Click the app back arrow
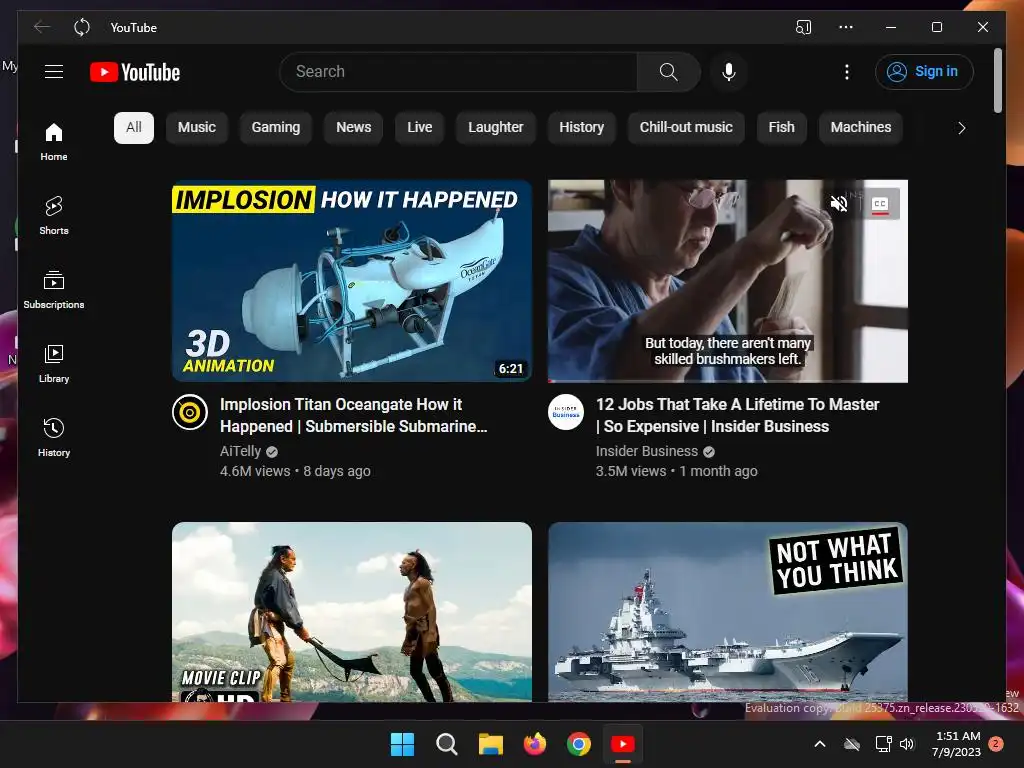 tap(42, 27)
